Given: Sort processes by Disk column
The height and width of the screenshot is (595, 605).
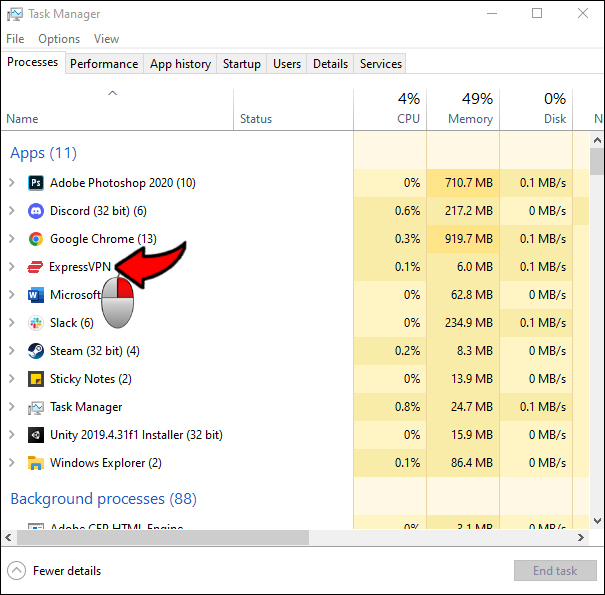Looking at the screenshot, I should point(536,109).
